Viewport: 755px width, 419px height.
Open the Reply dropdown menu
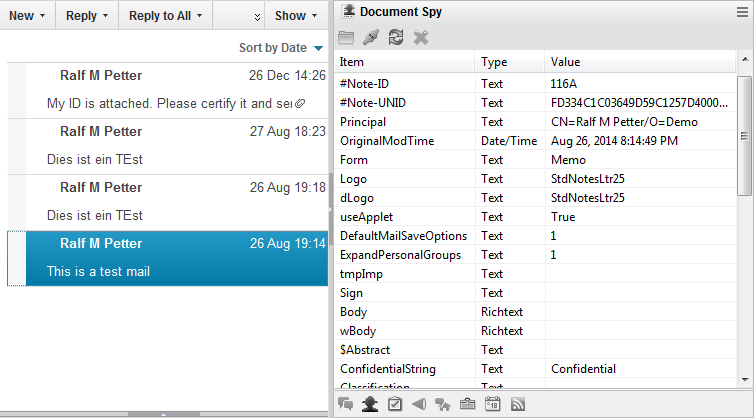tap(87, 16)
